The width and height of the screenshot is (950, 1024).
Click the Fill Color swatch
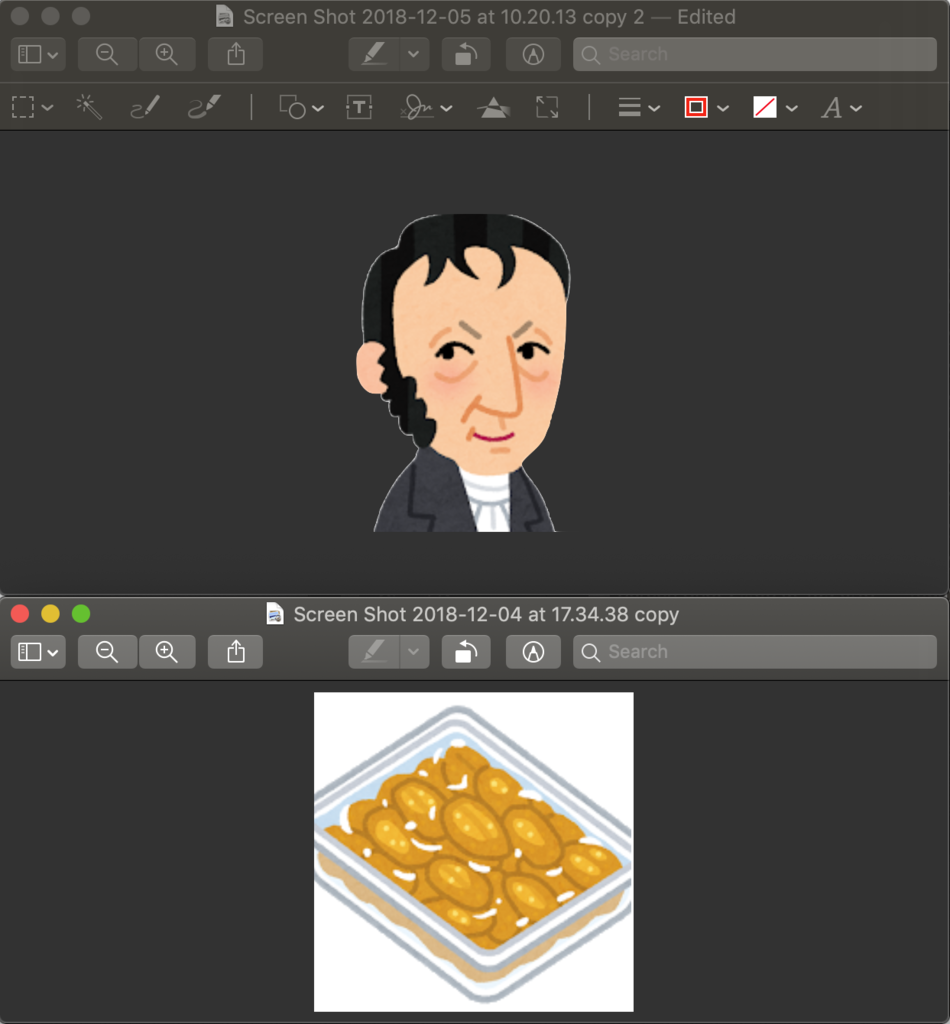pyautogui.click(x=765, y=107)
